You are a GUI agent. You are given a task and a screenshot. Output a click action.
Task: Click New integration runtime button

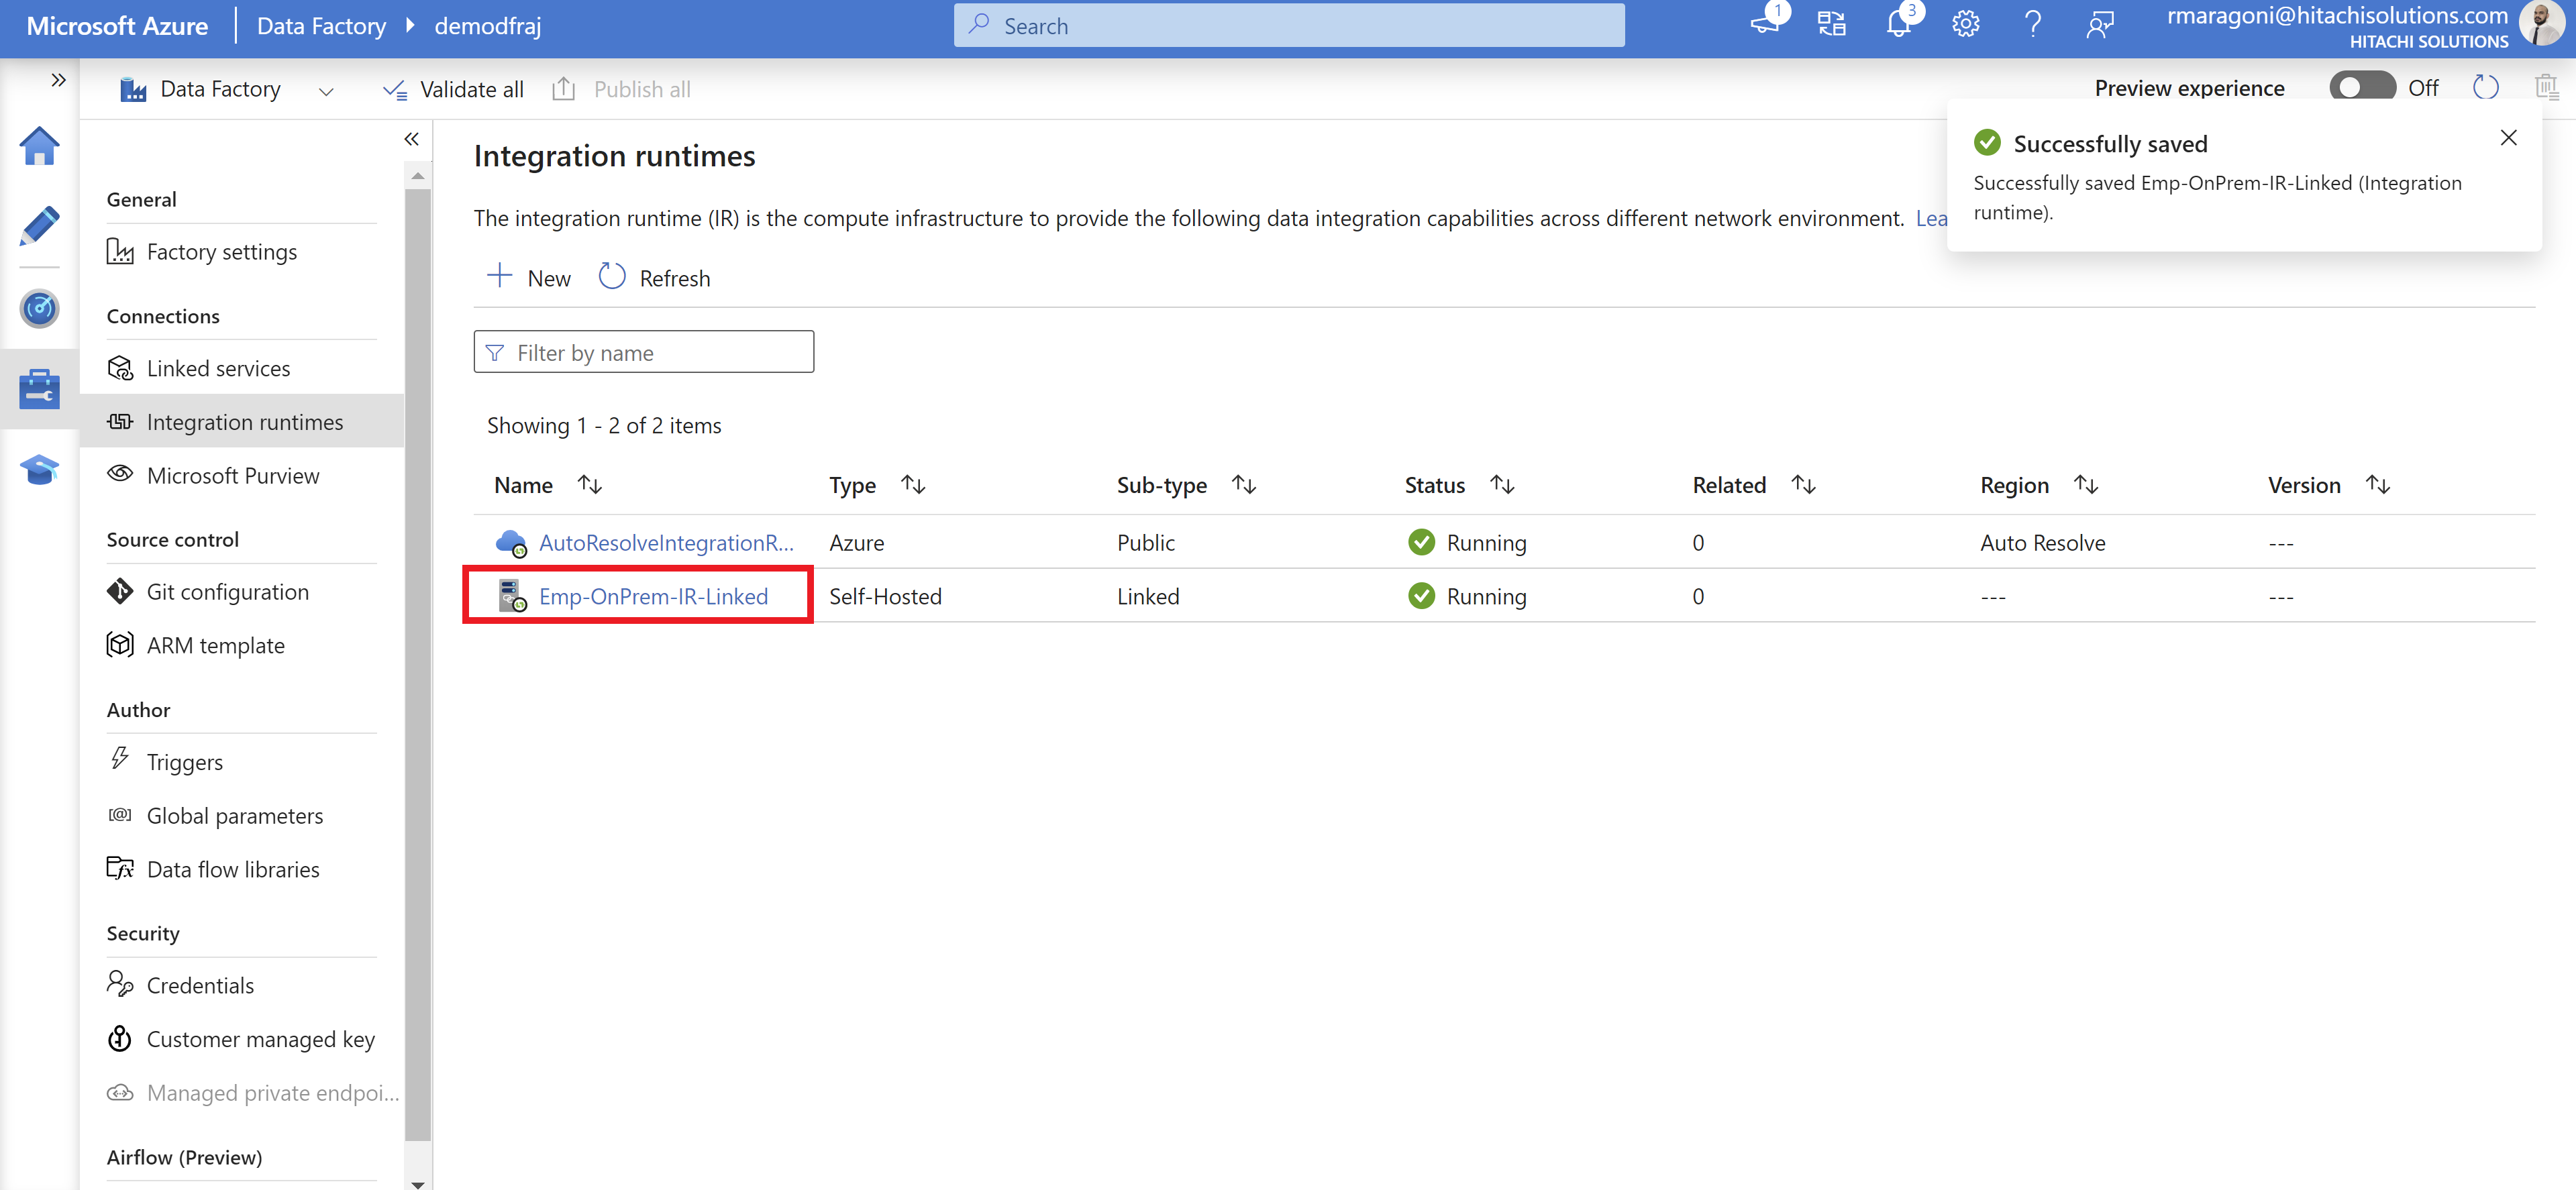(x=528, y=277)
